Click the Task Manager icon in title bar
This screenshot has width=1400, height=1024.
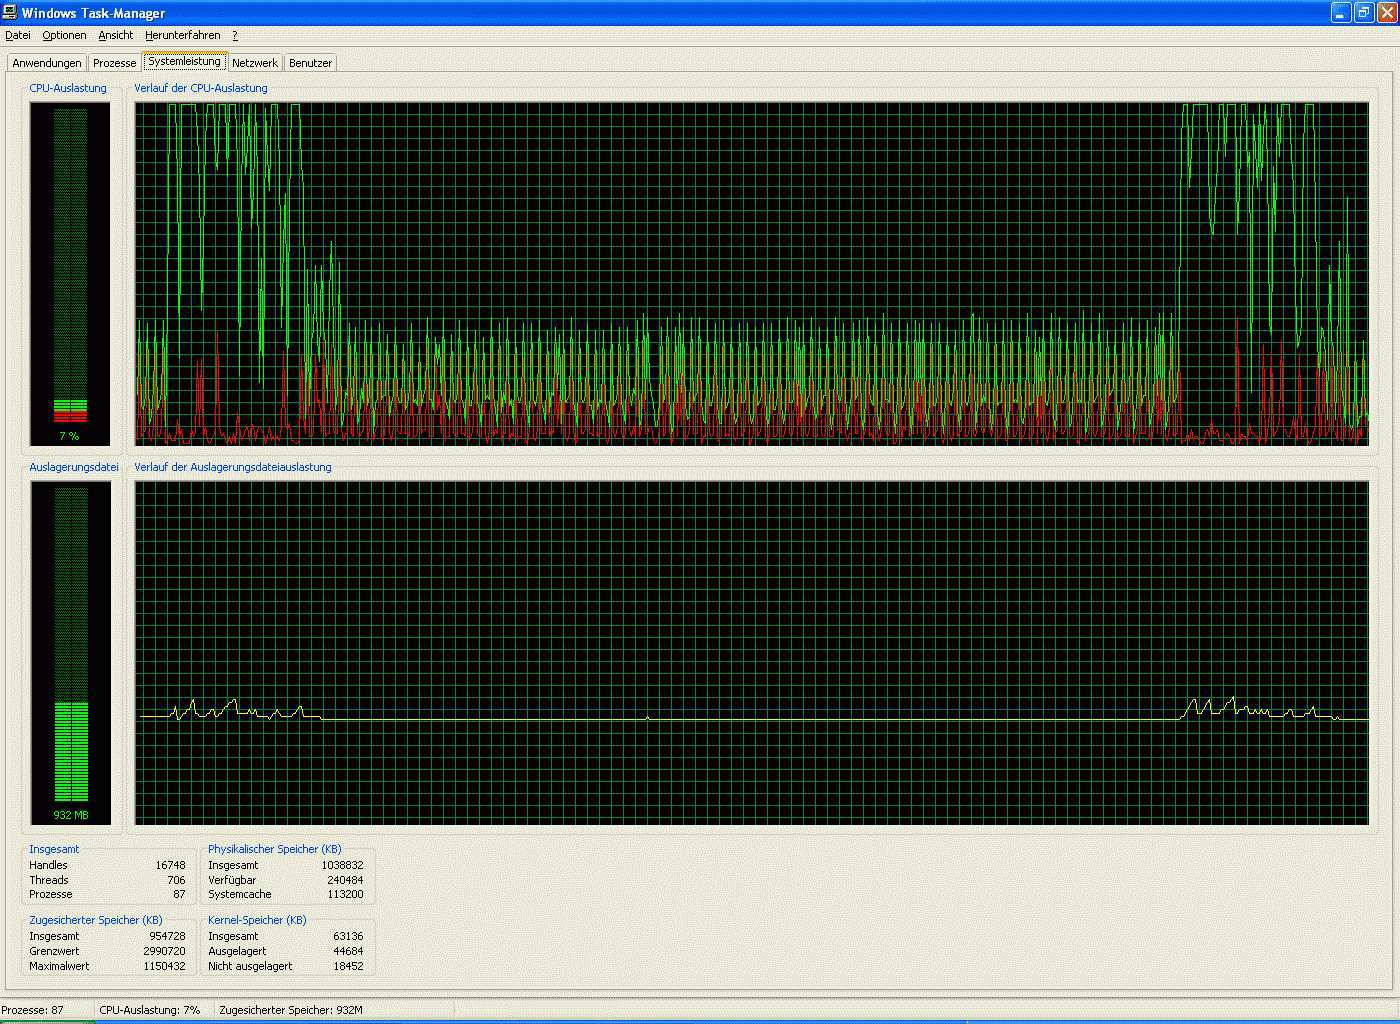pos(11,13)
